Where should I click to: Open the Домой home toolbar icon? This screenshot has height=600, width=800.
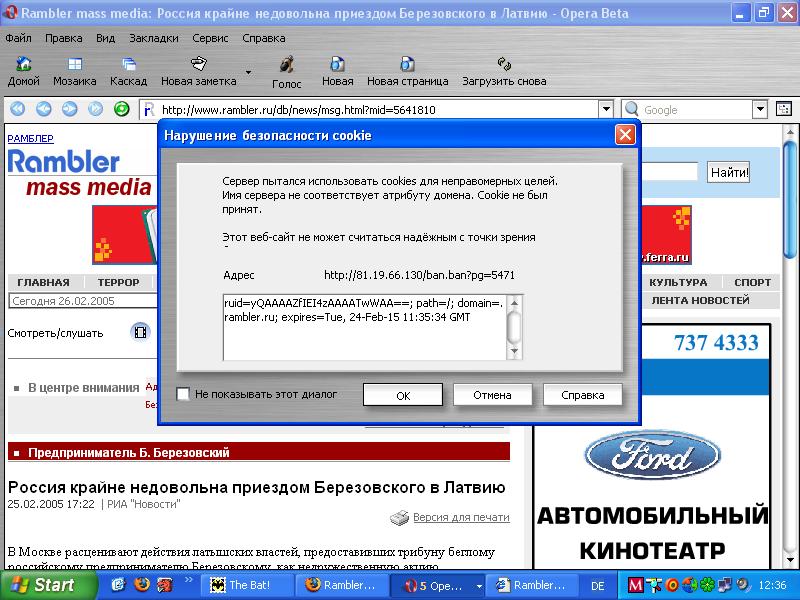click(23, 71)
